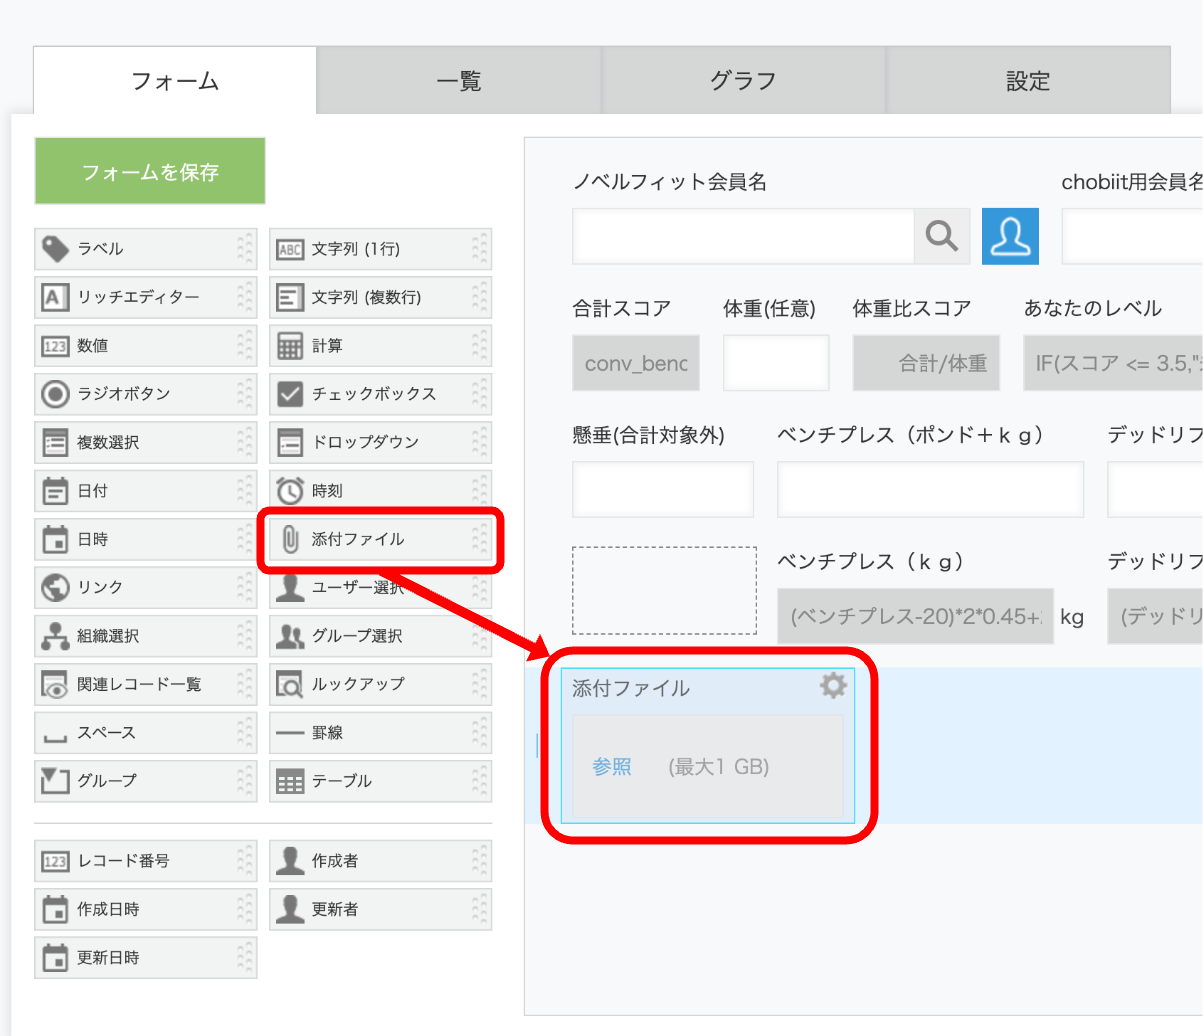Click the blue user picker icon
This screenshot has width=1203, height=1036.
tap(1010, 236)
